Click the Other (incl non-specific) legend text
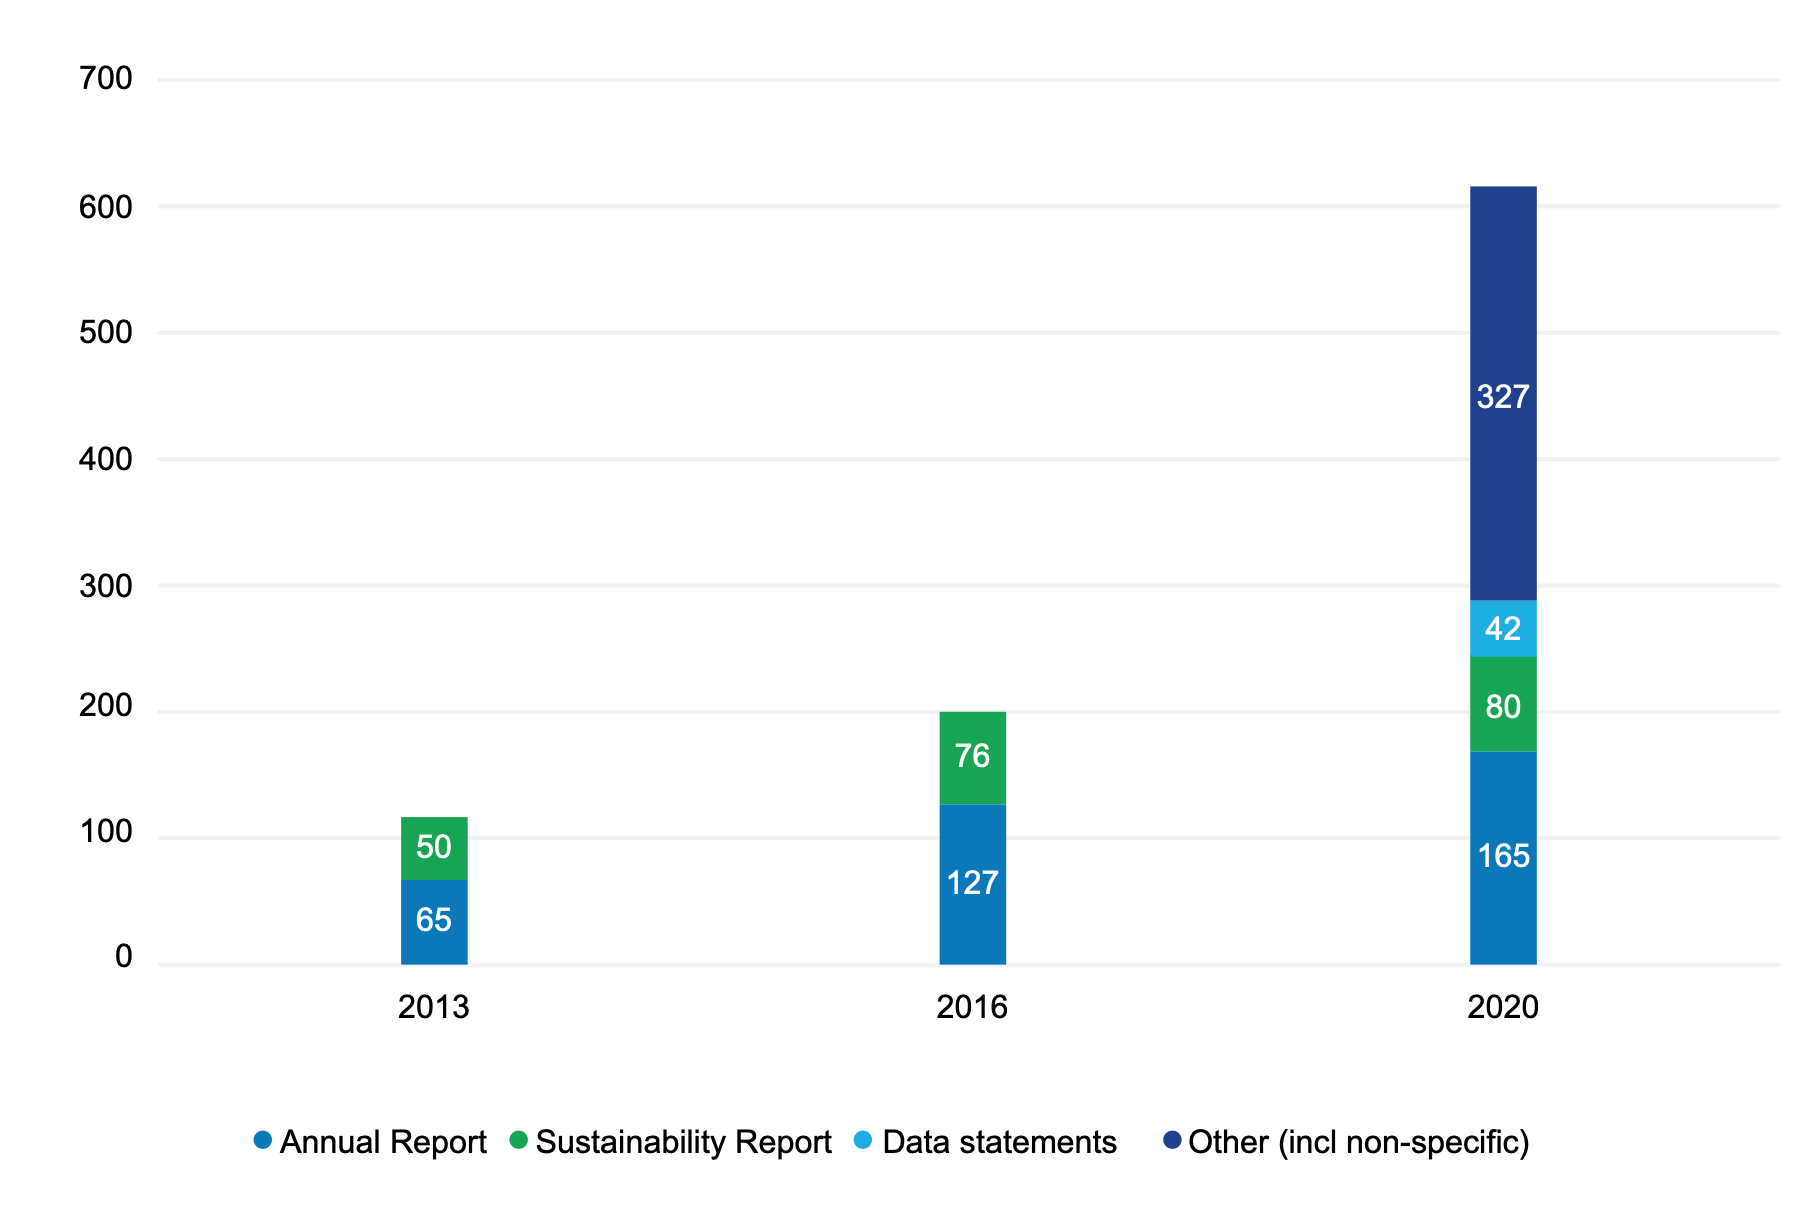This screenshot has width=1810, height=1228. [1358, 1142]
